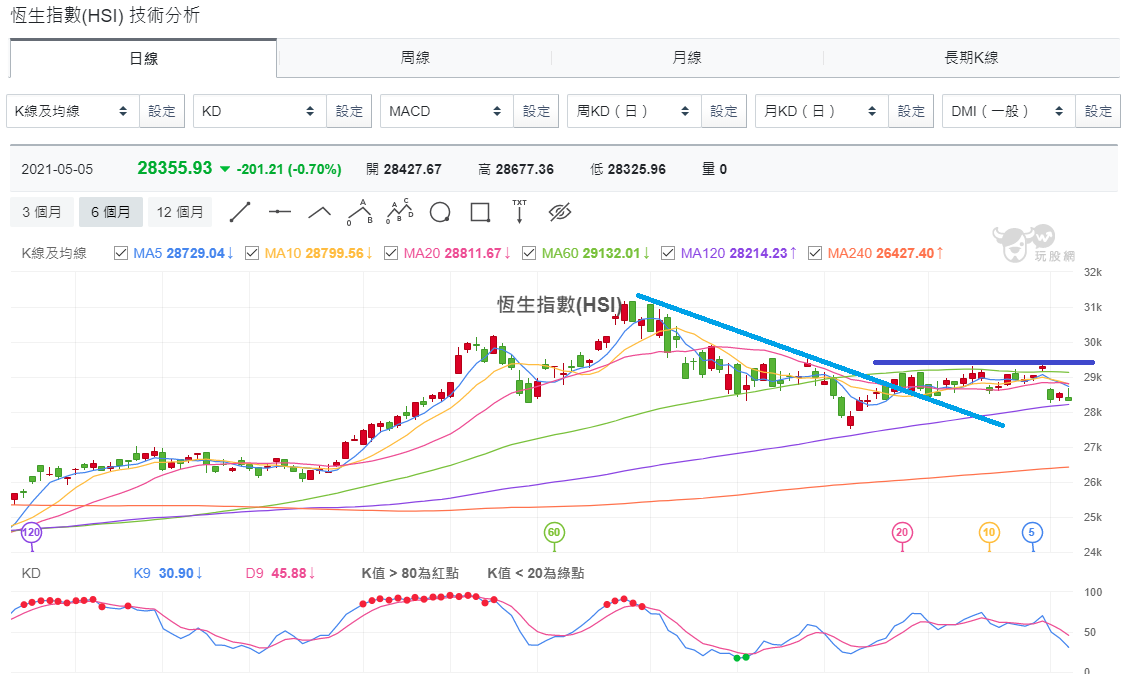This screenshot has height=674, width=1126.
Task: Open the 月KD(日) indicator dropdown
Action: pyautogui.click(x=822, y=111)
